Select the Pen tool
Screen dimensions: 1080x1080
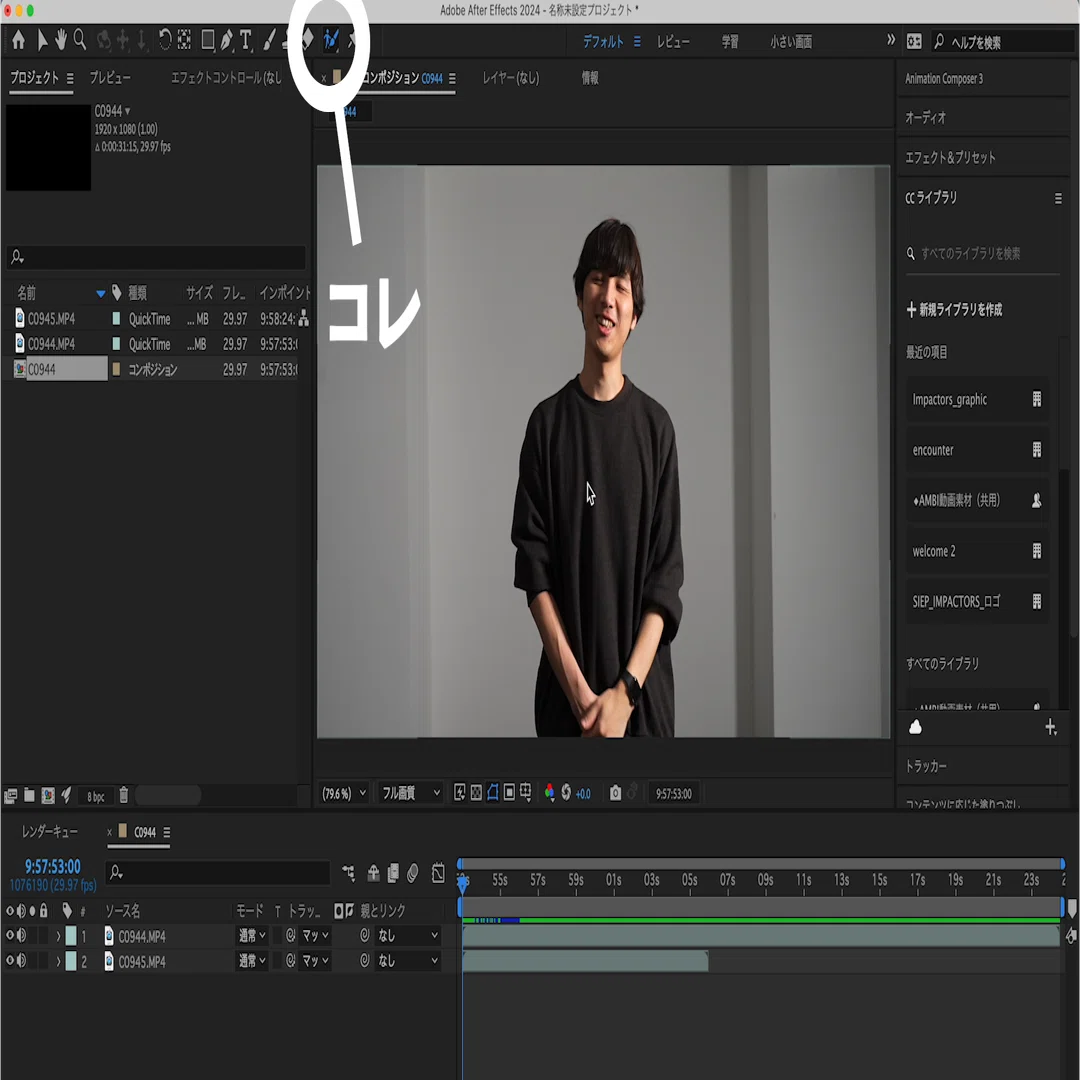[x=227, y=41]
